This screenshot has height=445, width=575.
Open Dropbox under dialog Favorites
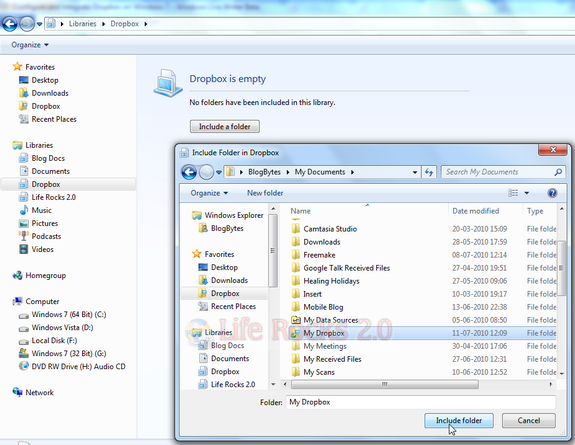pos(225,293)
